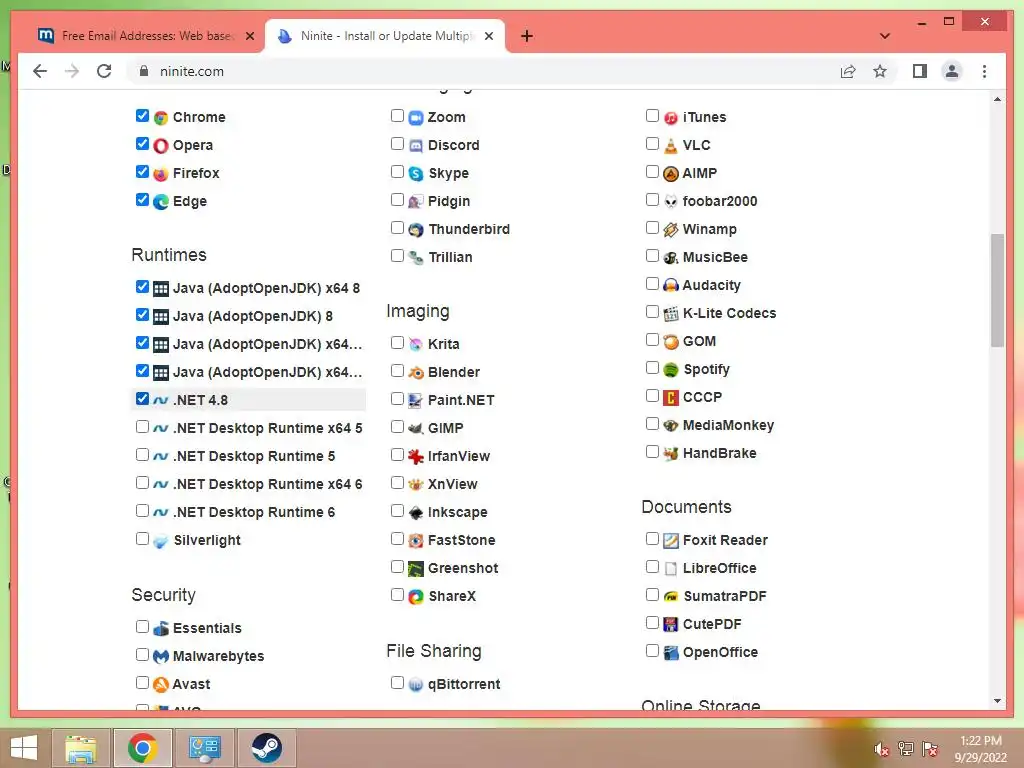Click the scrollbar down arrow
Viewport: 1024px width, 768px height.
997,701
